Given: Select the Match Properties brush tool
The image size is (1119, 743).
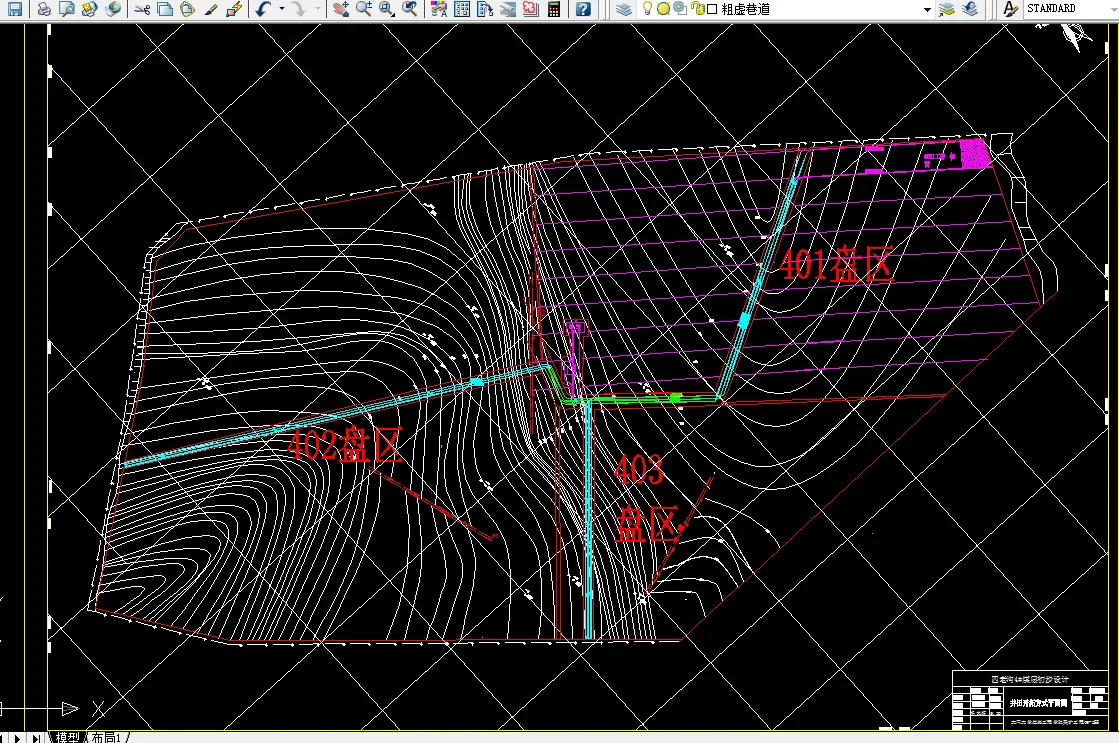Looking at the screenshot, I should (x=211, y=9).
